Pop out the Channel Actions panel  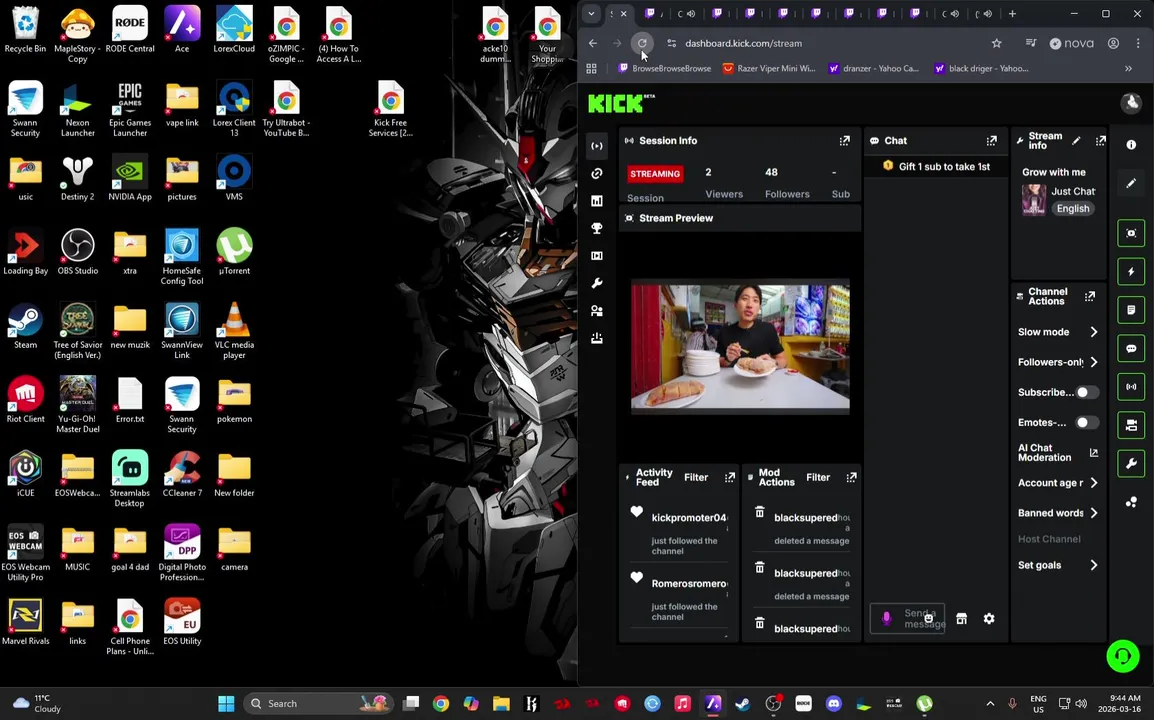click(x=1090, y=297)
